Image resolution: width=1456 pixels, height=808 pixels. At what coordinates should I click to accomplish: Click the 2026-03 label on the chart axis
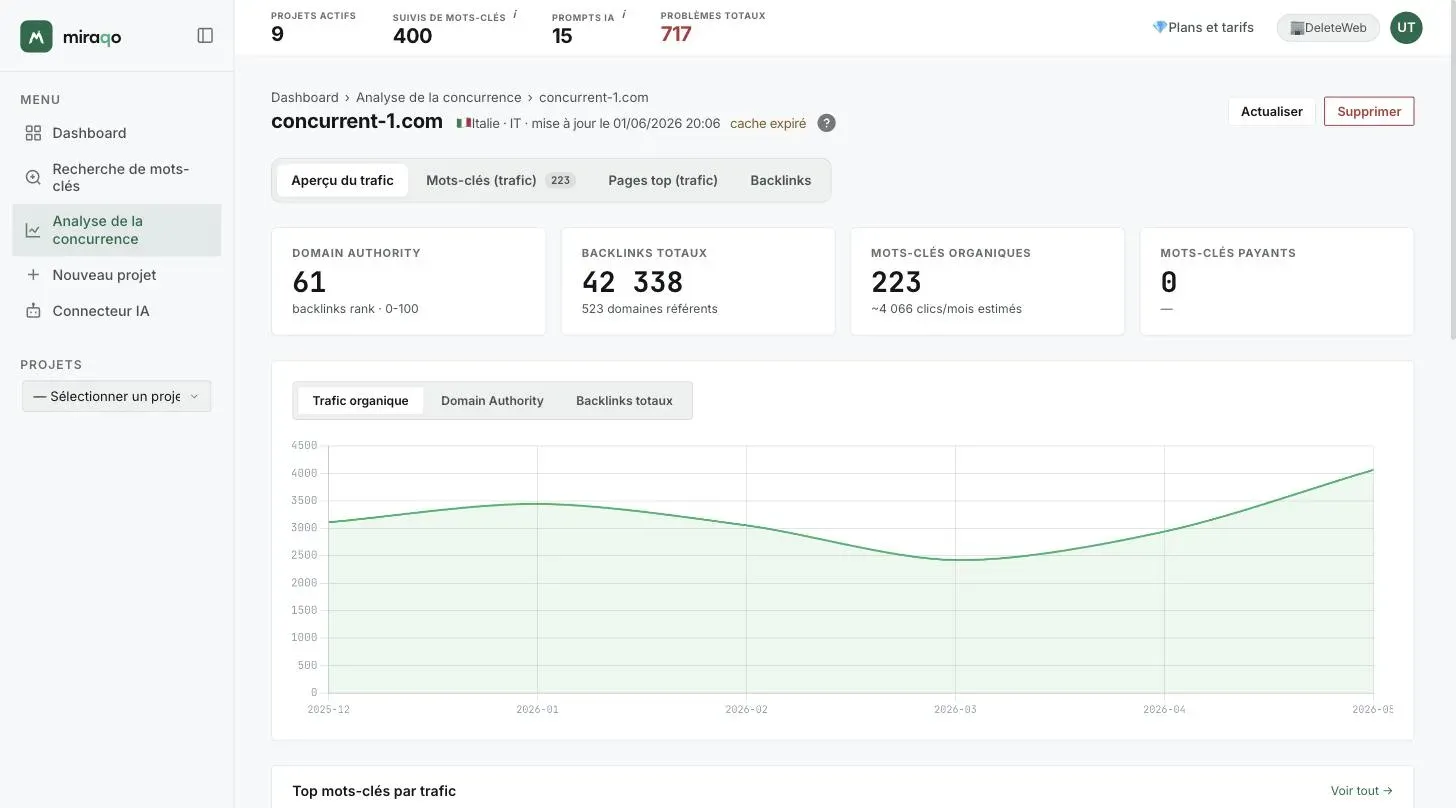pyautogui.click(x=955, y=710)
